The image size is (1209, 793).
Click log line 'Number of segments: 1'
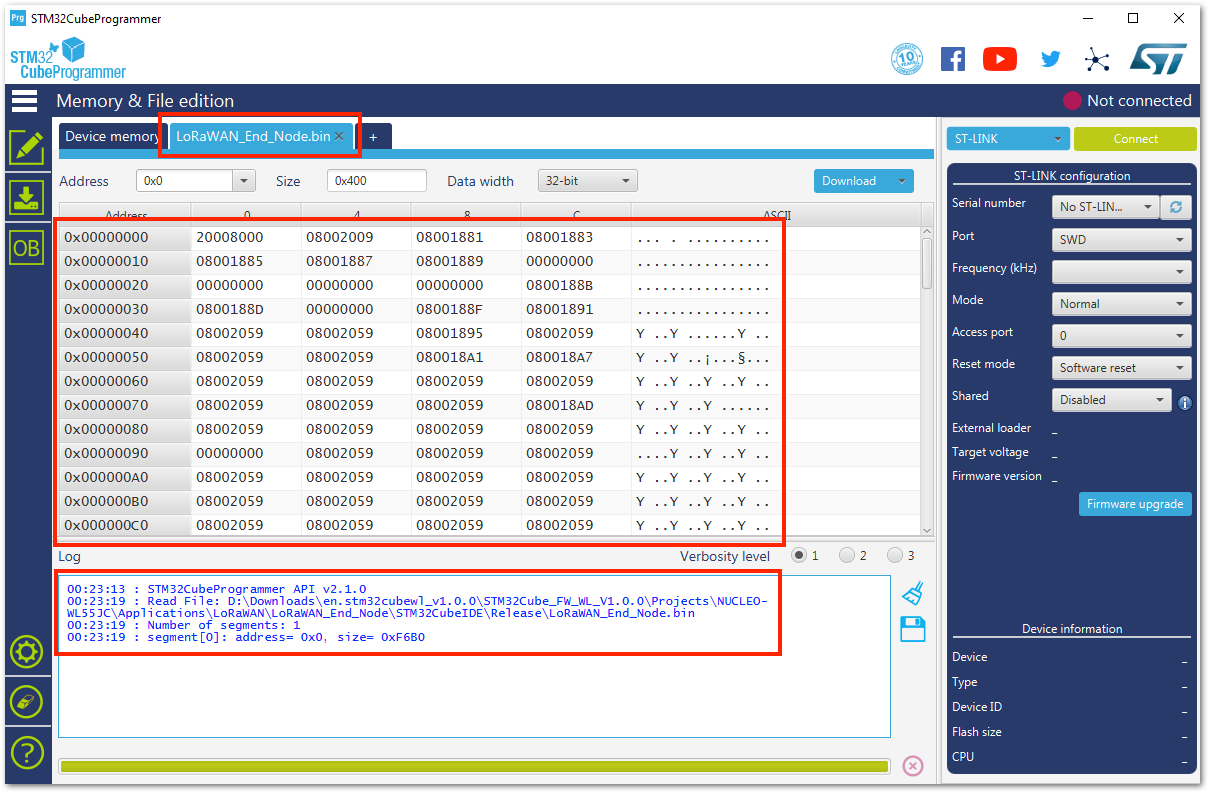point(183,625)
